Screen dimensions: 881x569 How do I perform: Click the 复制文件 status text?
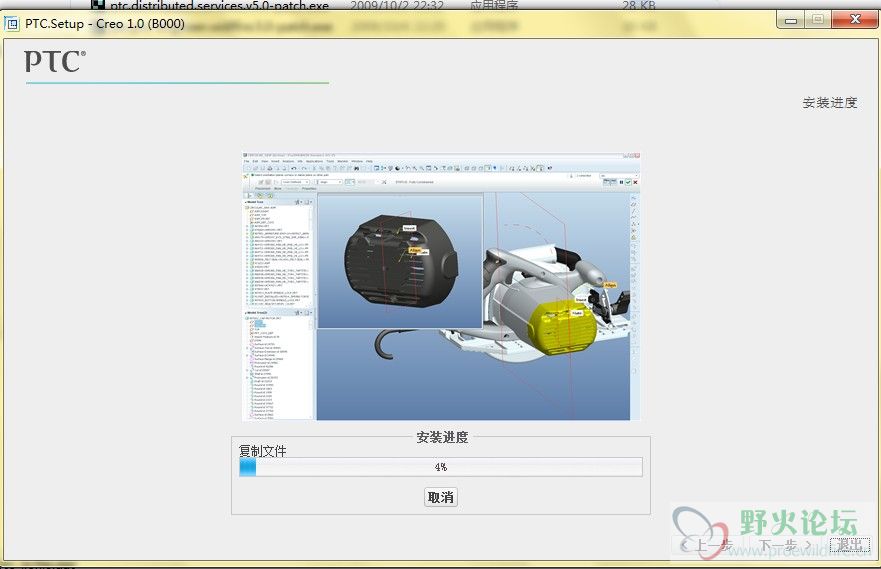262,450
